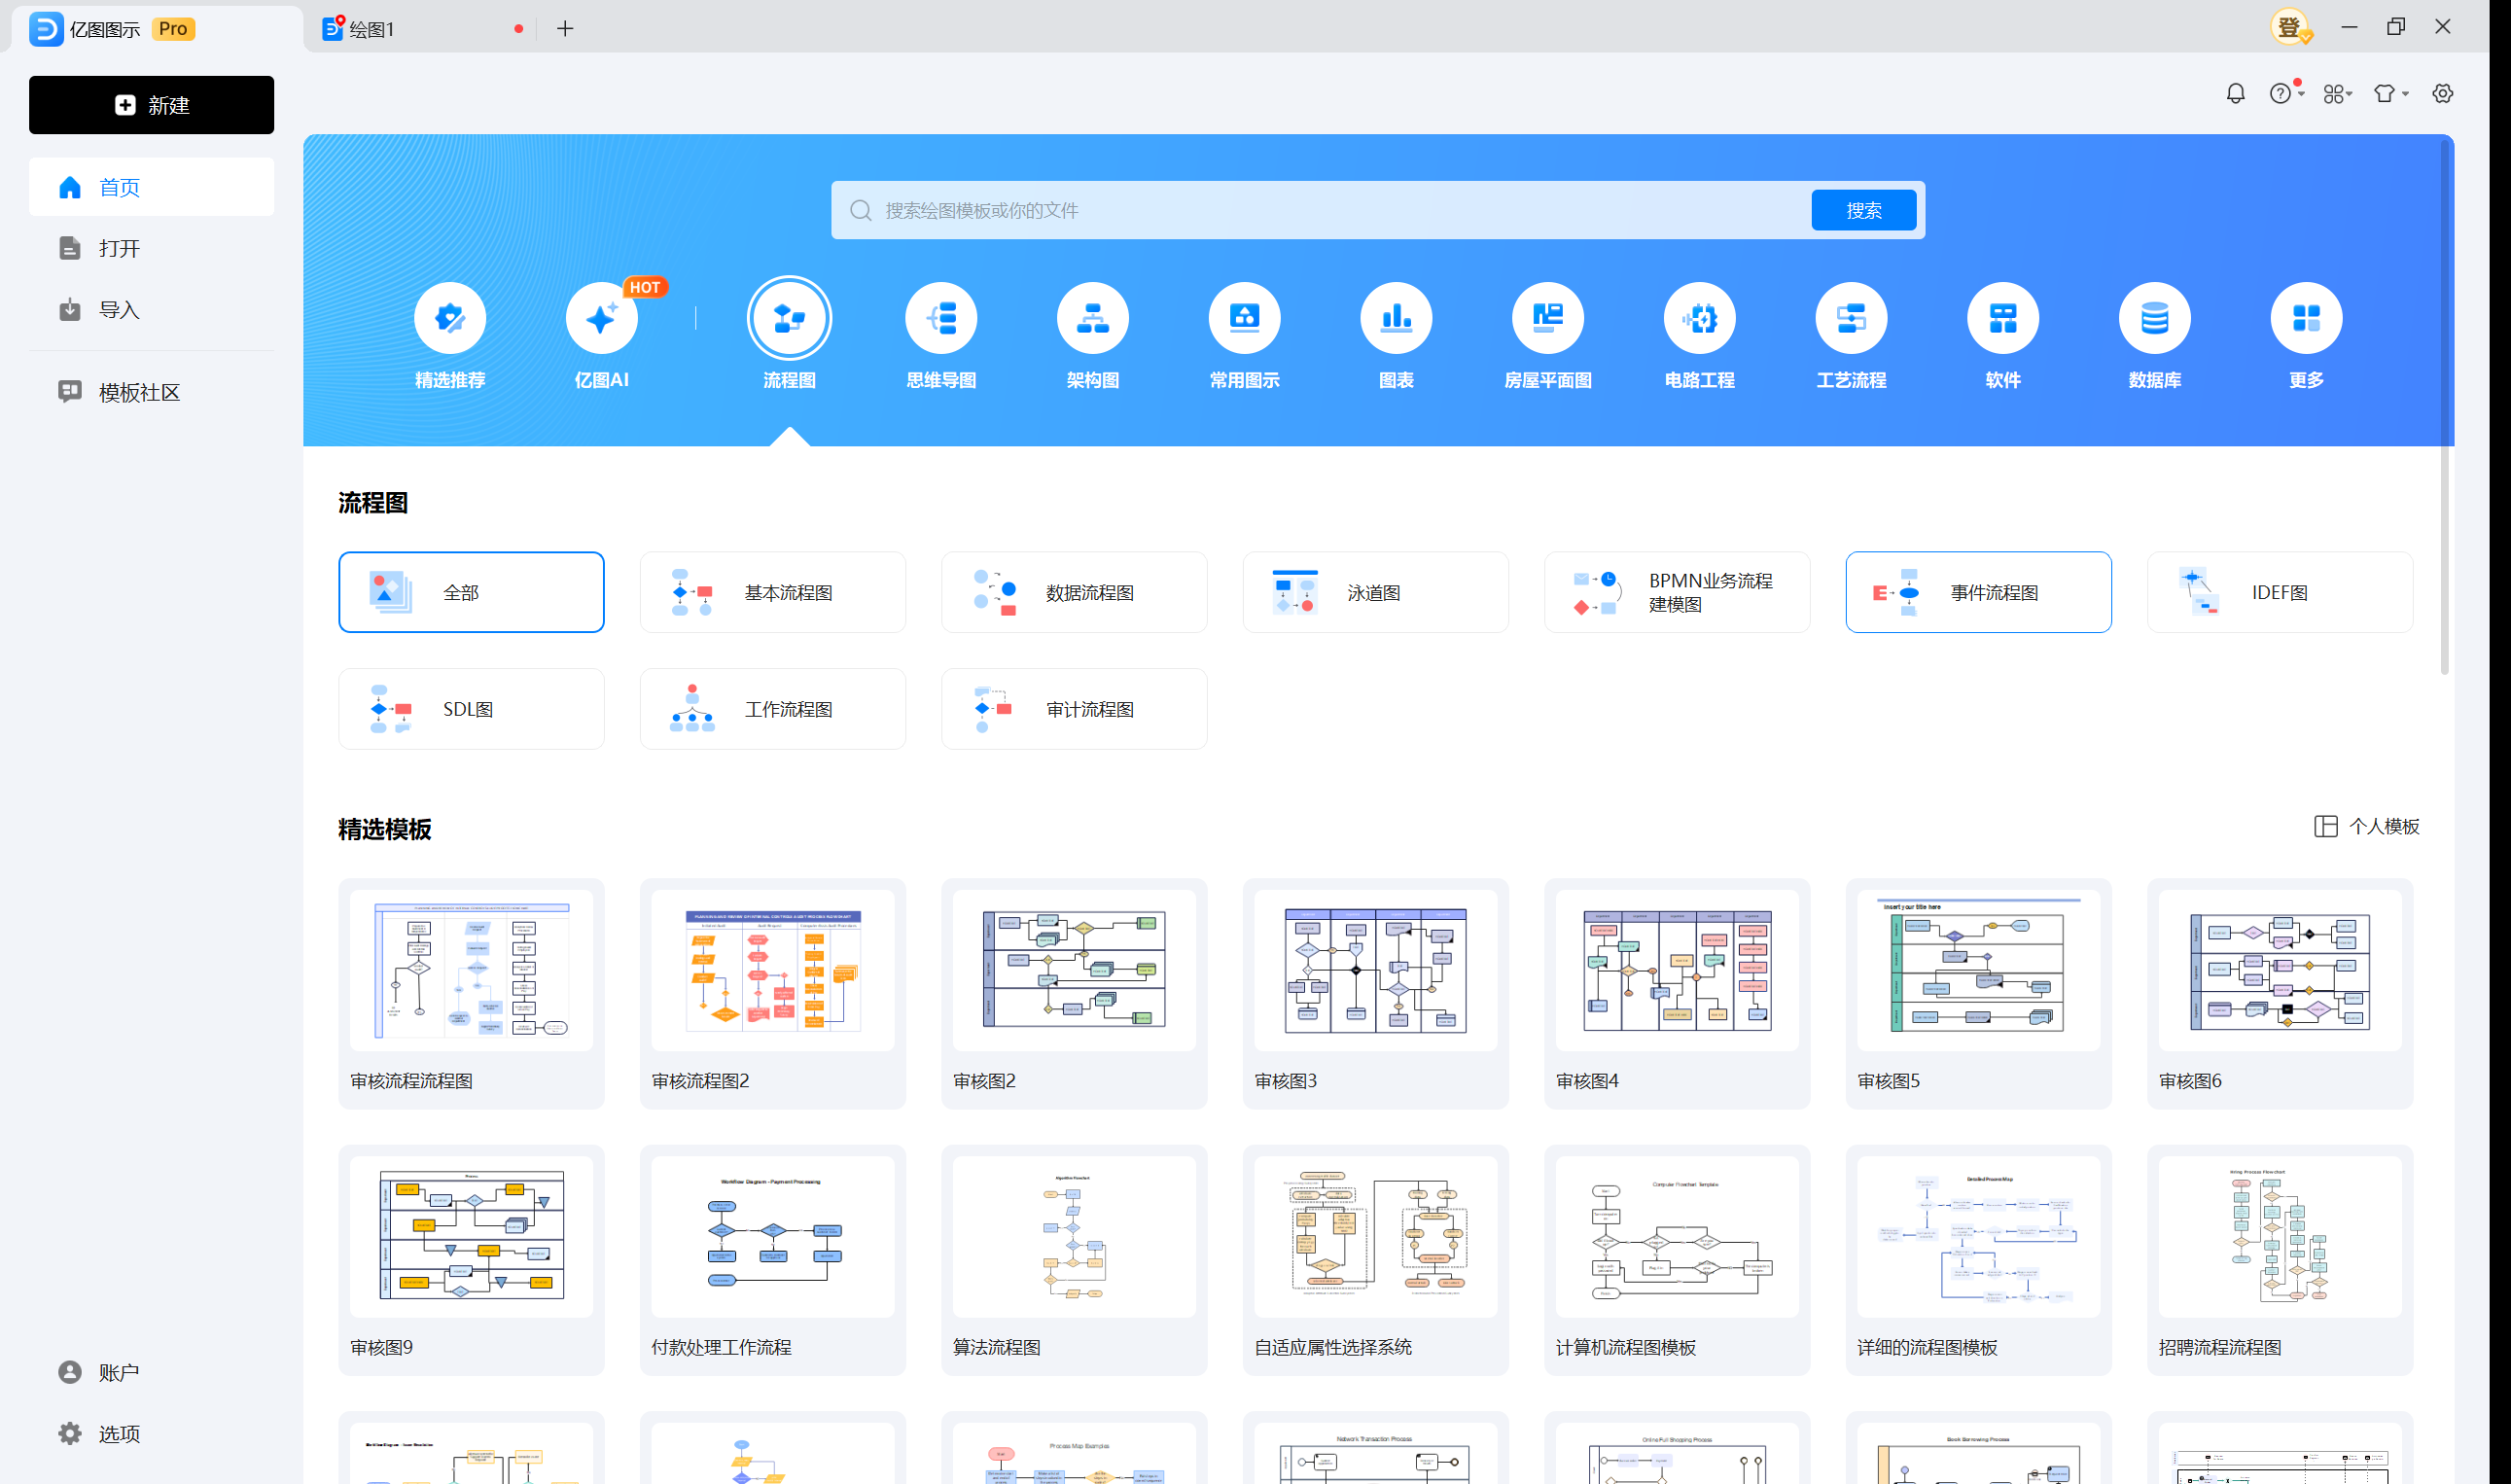Select the 全部 flowchart filter
This screenshot has width=2511, height=1484.
coord(471,592)
